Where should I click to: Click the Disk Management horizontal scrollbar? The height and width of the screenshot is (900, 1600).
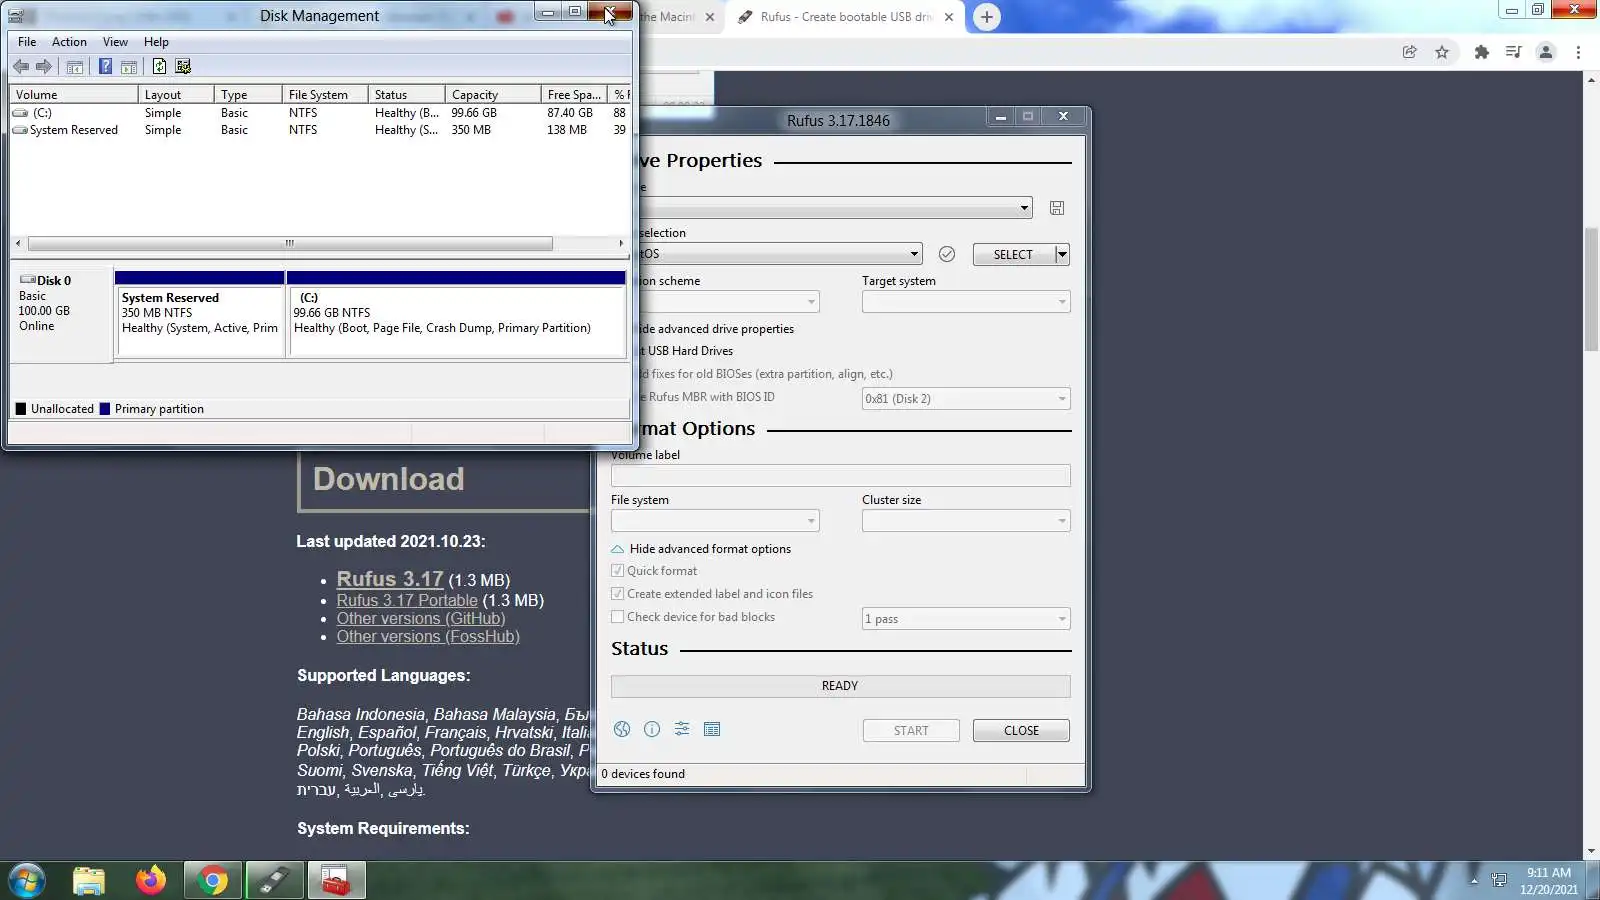[290, 243]
